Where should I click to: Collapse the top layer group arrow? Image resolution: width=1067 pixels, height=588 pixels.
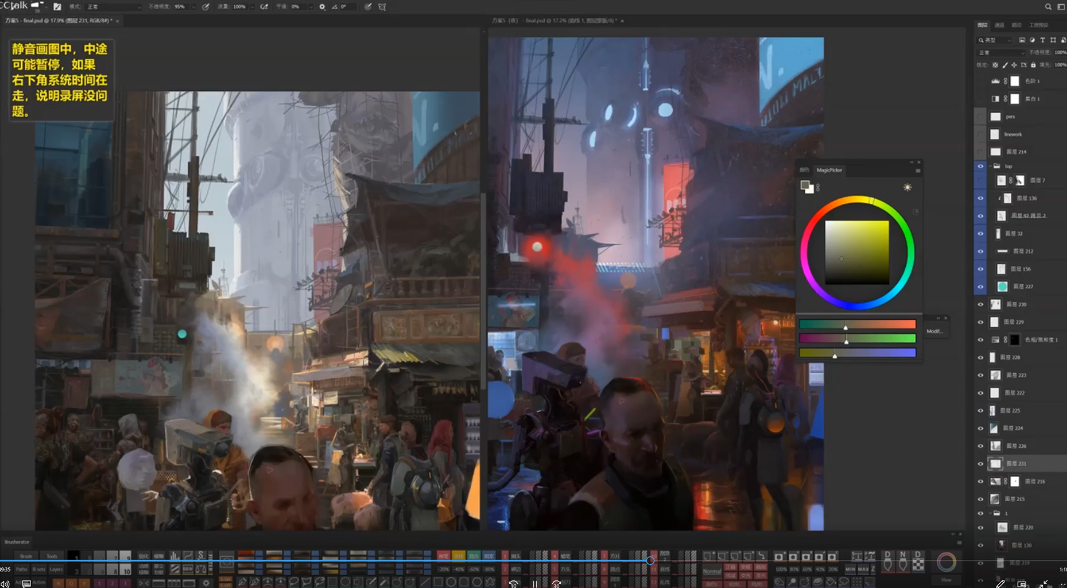point(990,166)
